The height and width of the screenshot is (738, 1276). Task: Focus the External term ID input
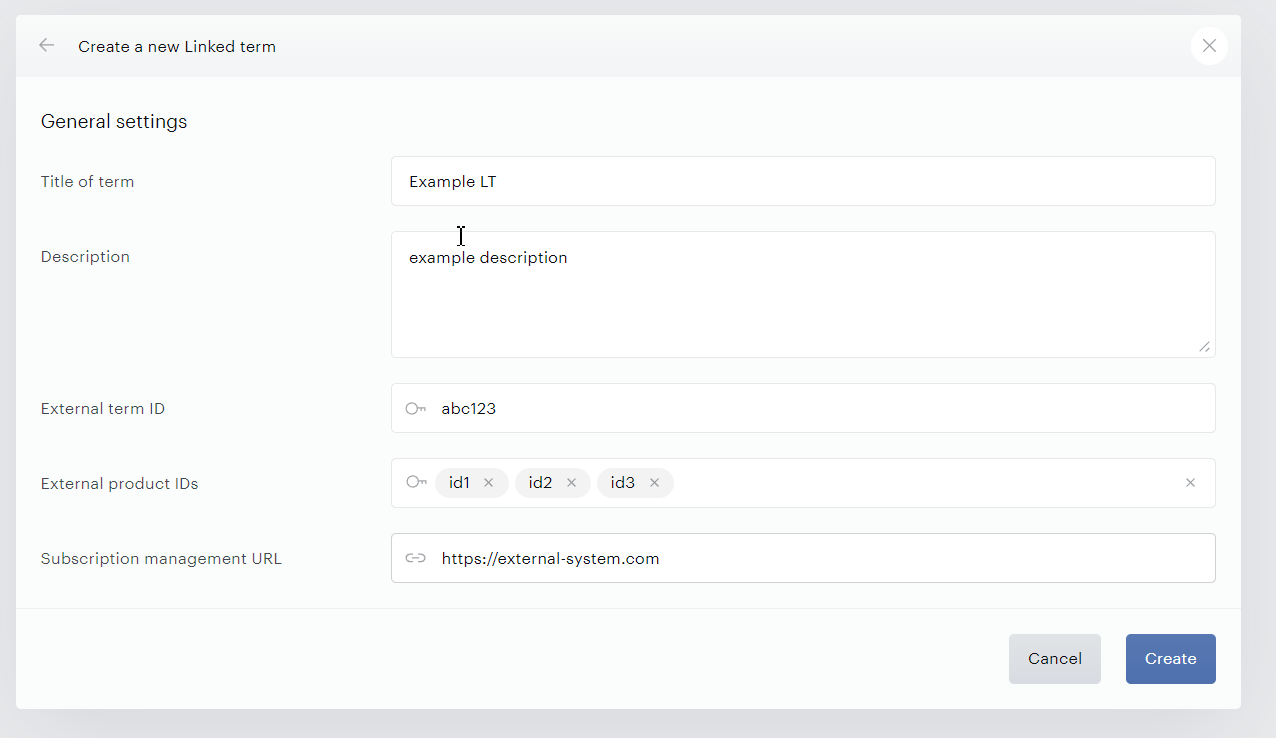point(803,408)
